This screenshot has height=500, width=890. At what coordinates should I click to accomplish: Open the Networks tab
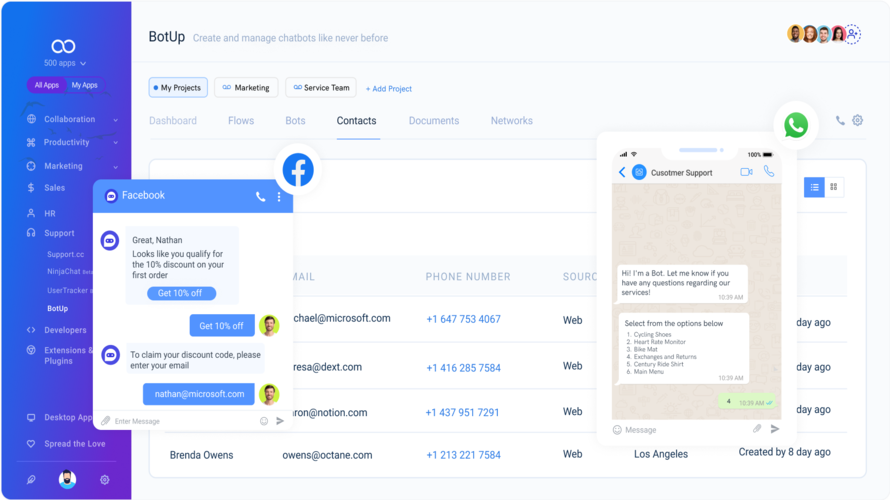(x=512, y=121)
